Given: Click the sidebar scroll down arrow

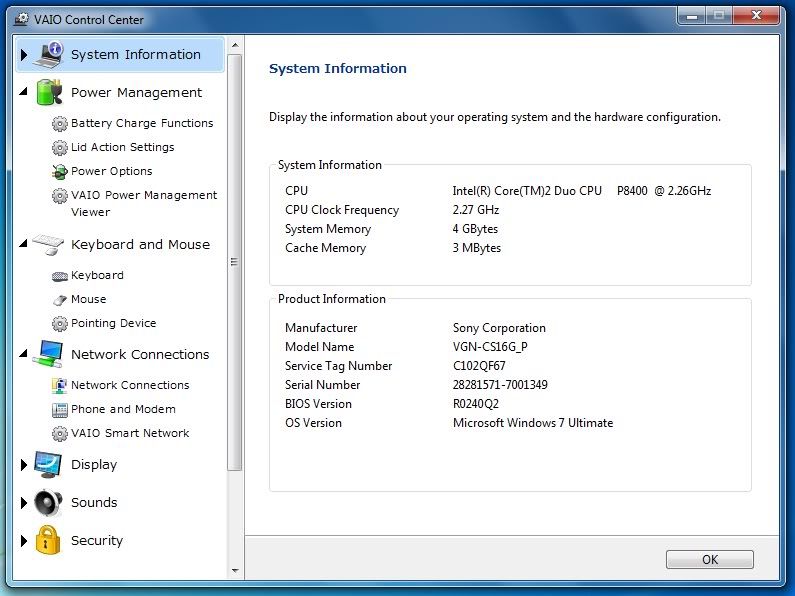Looking at the screenshot, I should (x=235, y=570).
